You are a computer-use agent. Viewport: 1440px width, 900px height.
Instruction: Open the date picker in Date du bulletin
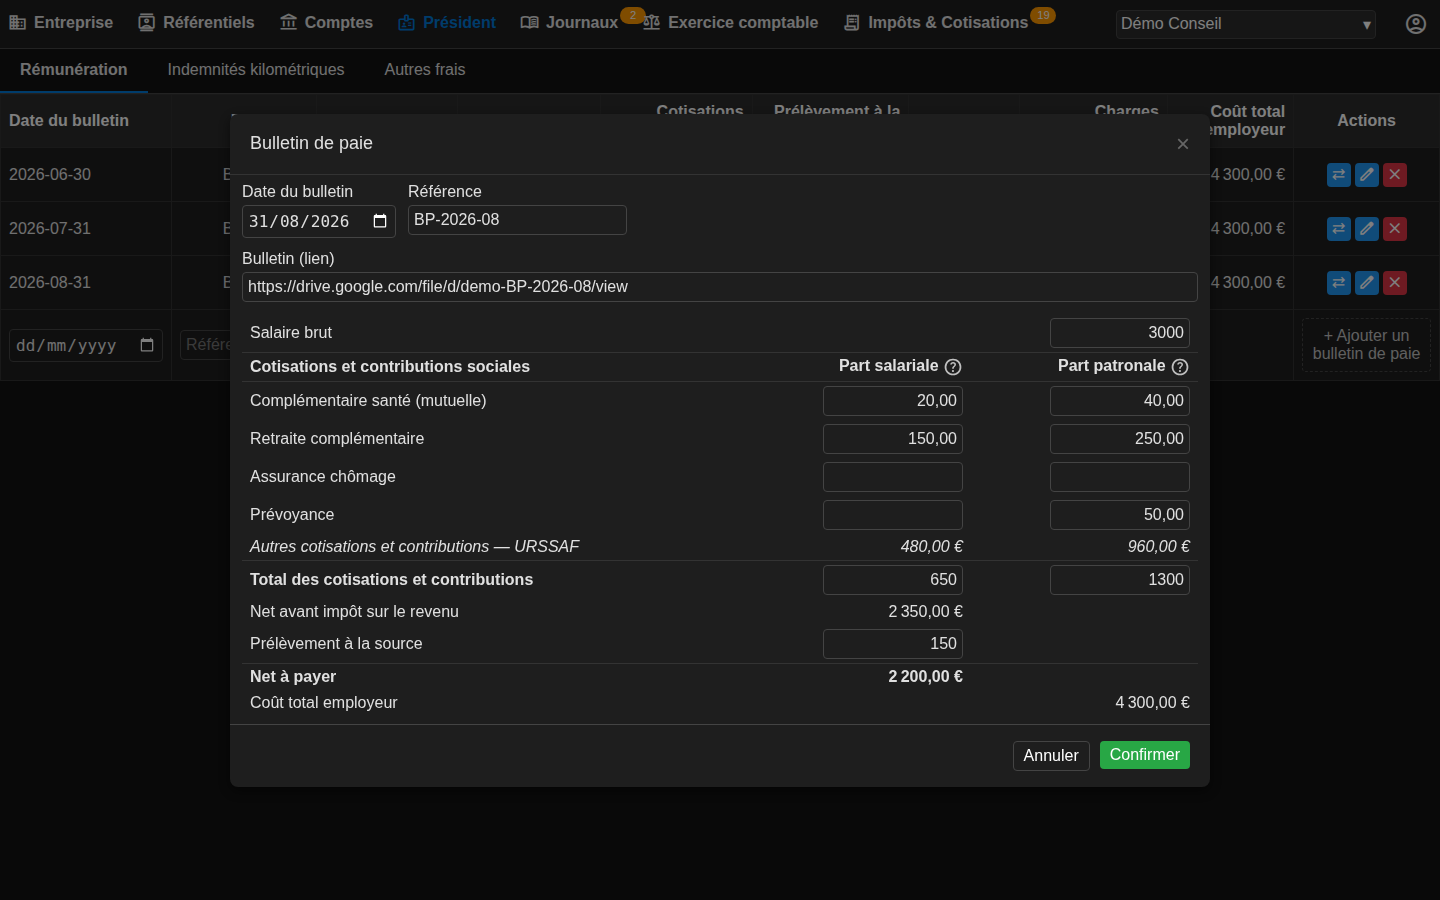tap(380, 221)
